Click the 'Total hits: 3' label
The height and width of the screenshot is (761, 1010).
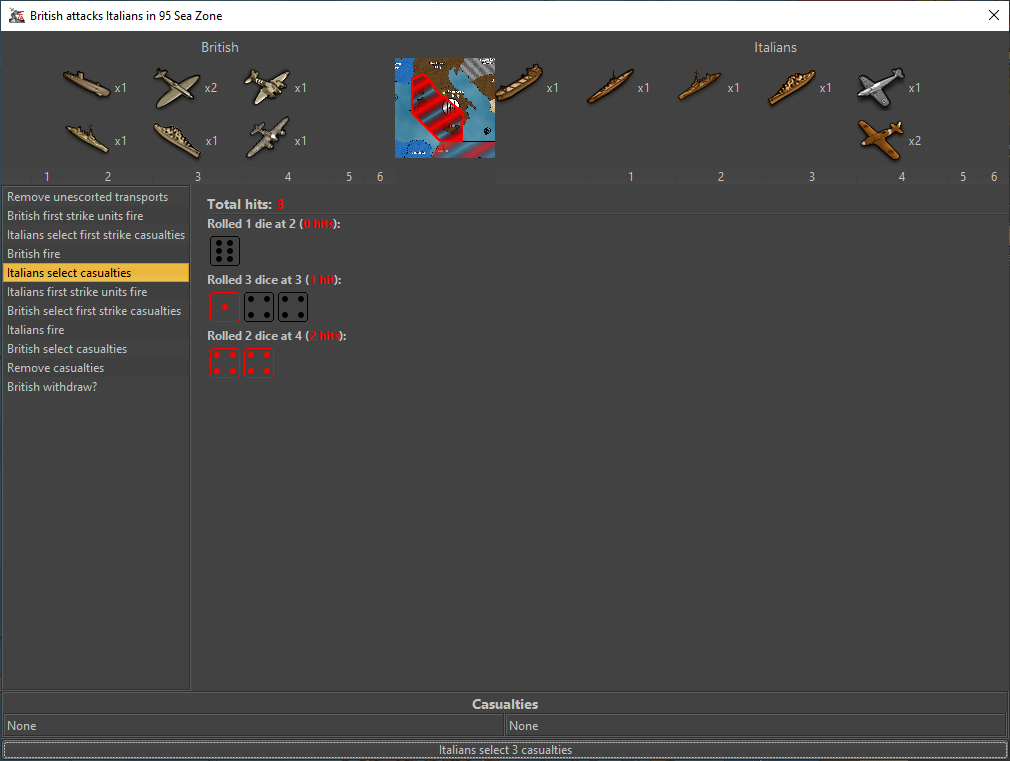[245, 204]
